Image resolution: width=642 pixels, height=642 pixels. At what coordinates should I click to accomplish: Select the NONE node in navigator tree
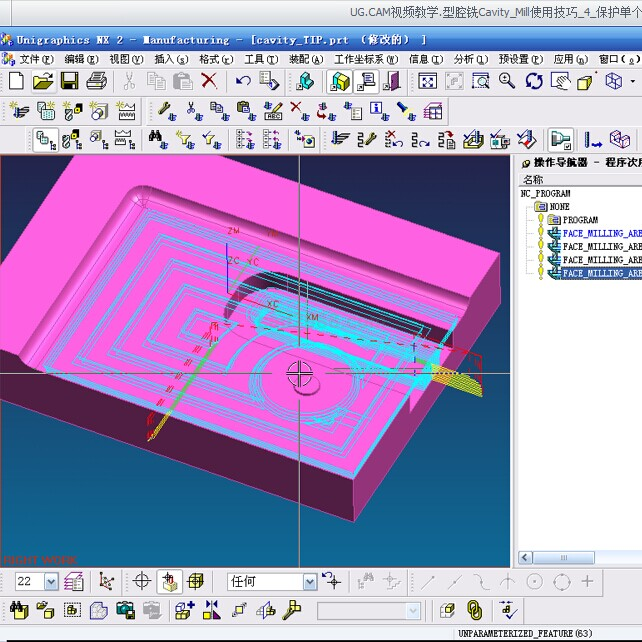tap(559, 207)
